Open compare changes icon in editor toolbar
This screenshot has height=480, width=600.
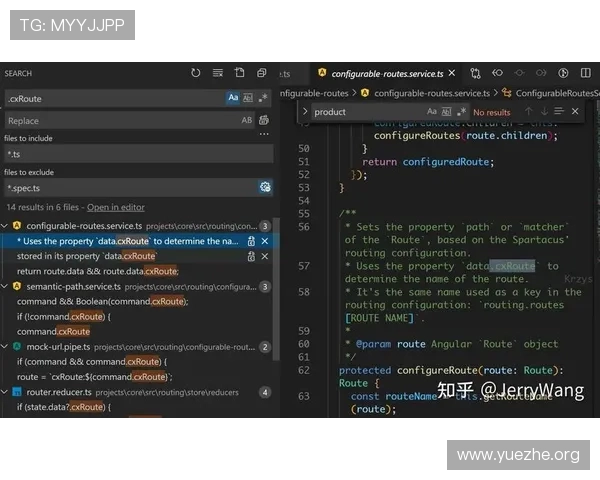pyautogui.click(x=475, y=73)
